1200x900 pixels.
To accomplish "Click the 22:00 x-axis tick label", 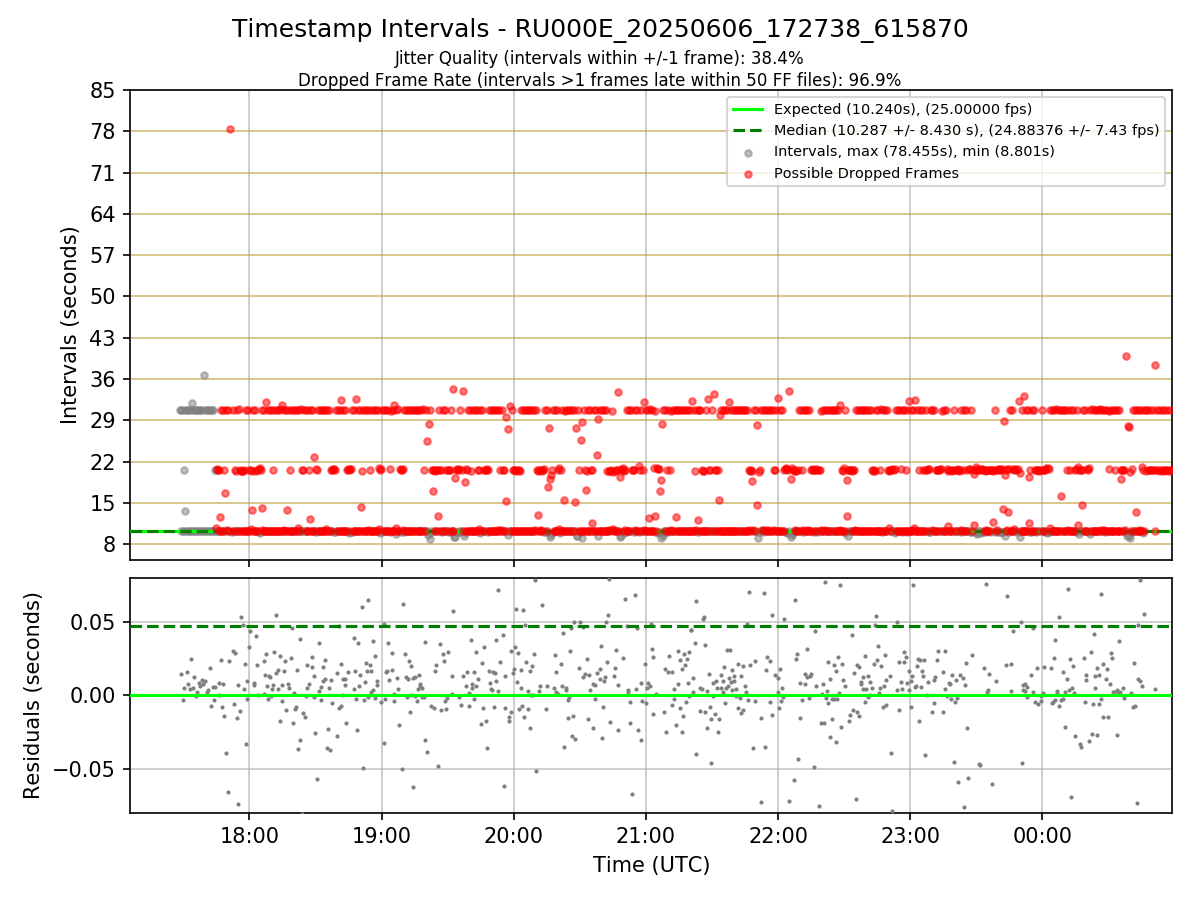I will 778,834.
